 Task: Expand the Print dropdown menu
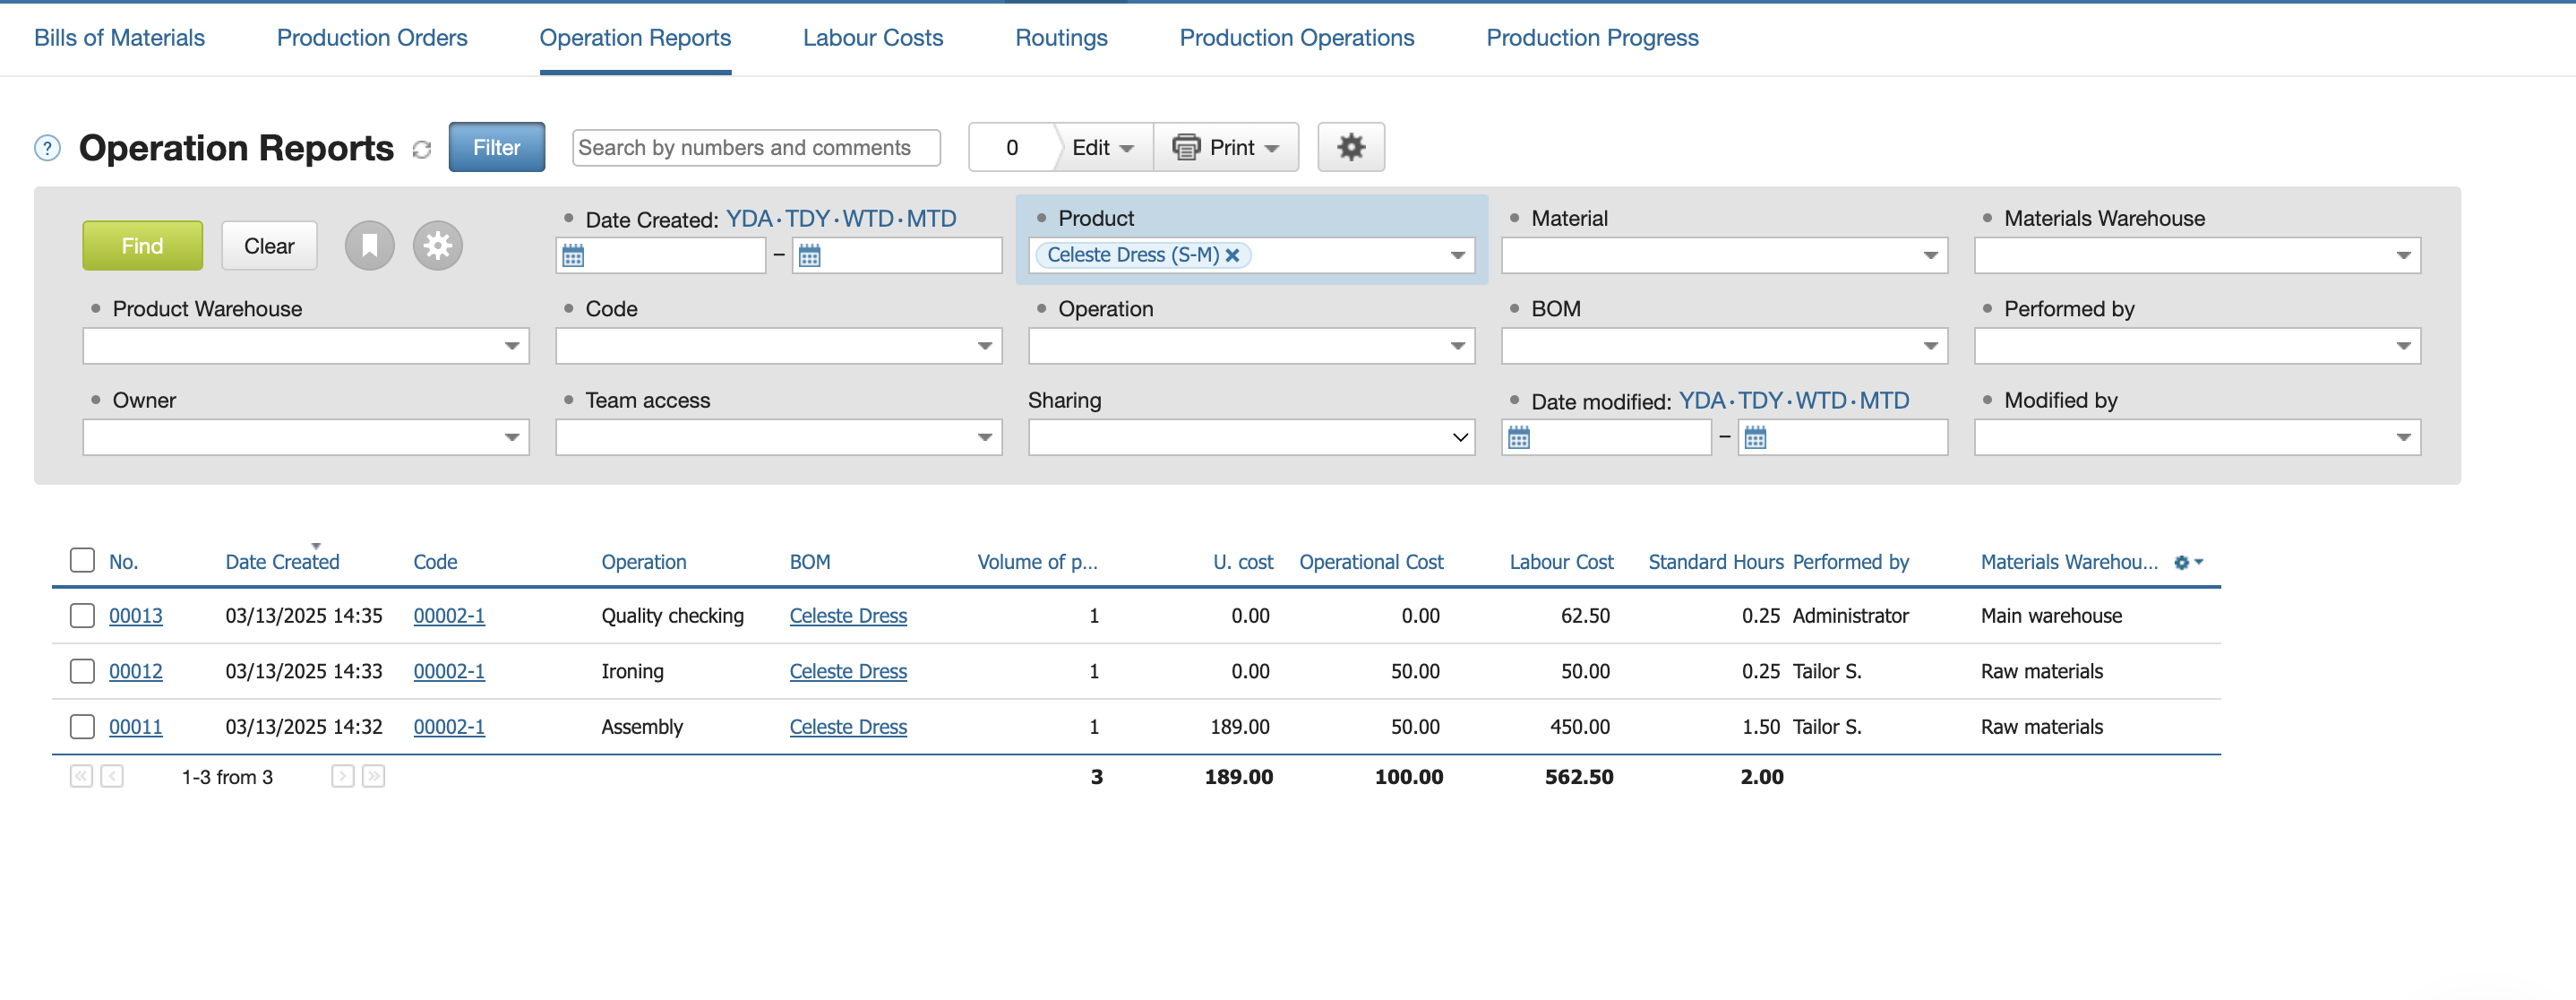(x=1226, y=147)
